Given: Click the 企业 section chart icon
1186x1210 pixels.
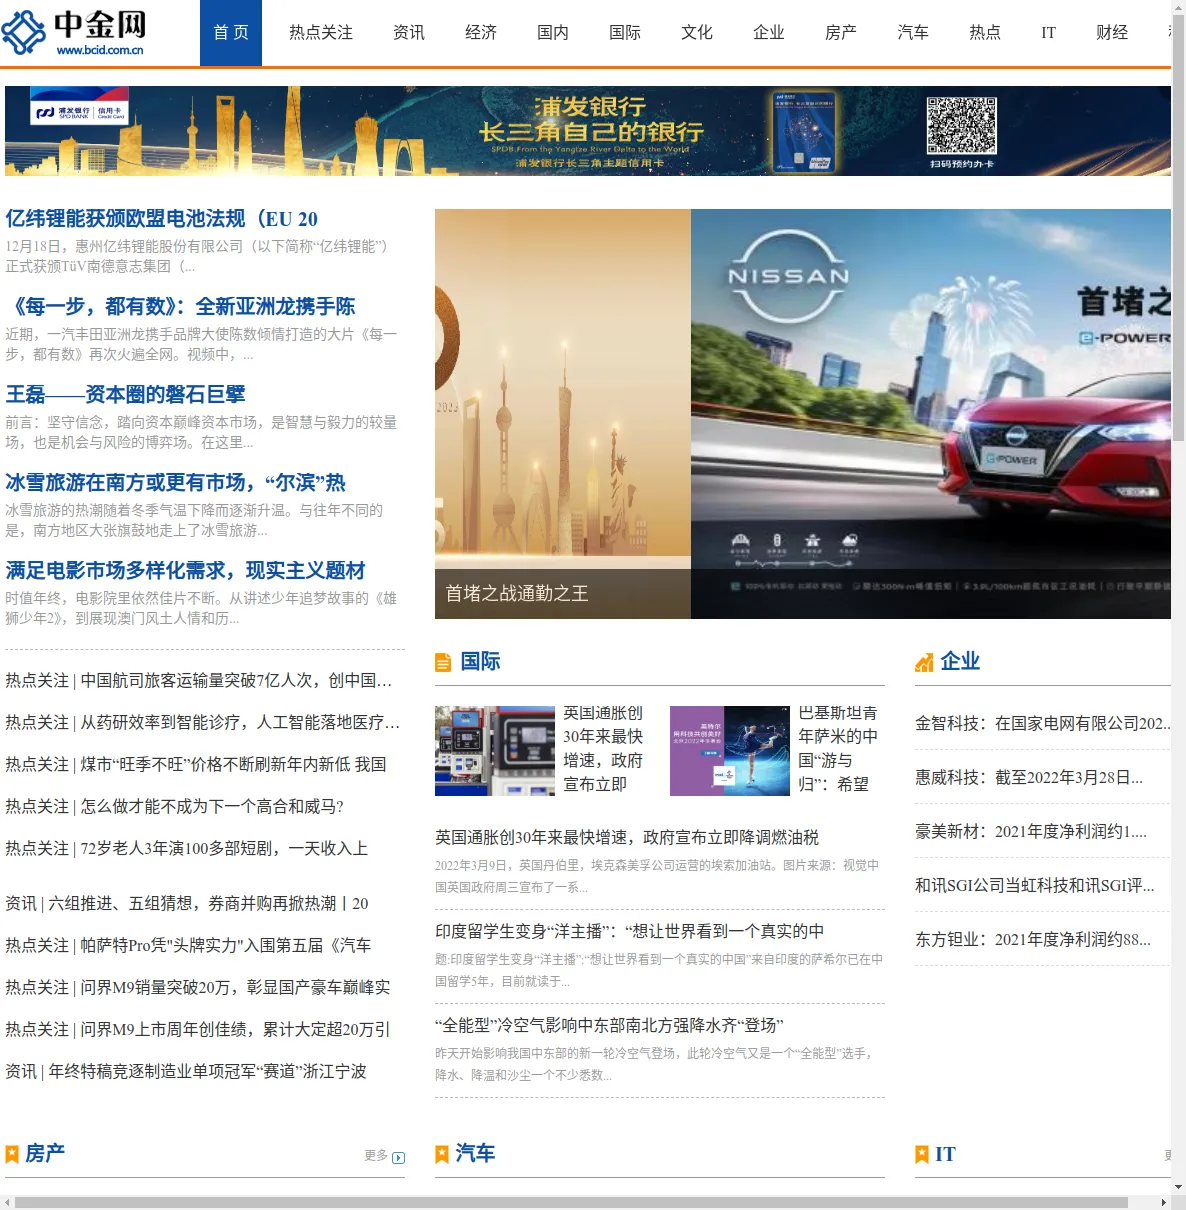Looking at the screenshot, I should 924,662.
